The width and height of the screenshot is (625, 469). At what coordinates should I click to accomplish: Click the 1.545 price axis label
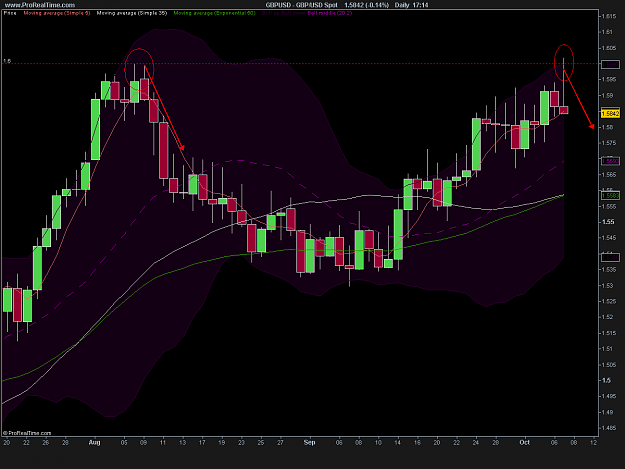(609, 238)
